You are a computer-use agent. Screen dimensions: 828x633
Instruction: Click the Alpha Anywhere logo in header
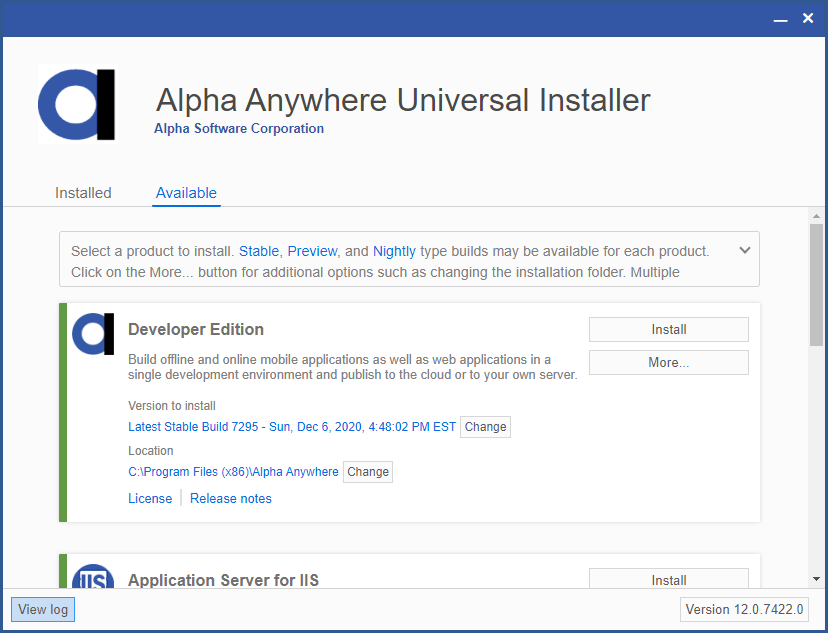77,105
